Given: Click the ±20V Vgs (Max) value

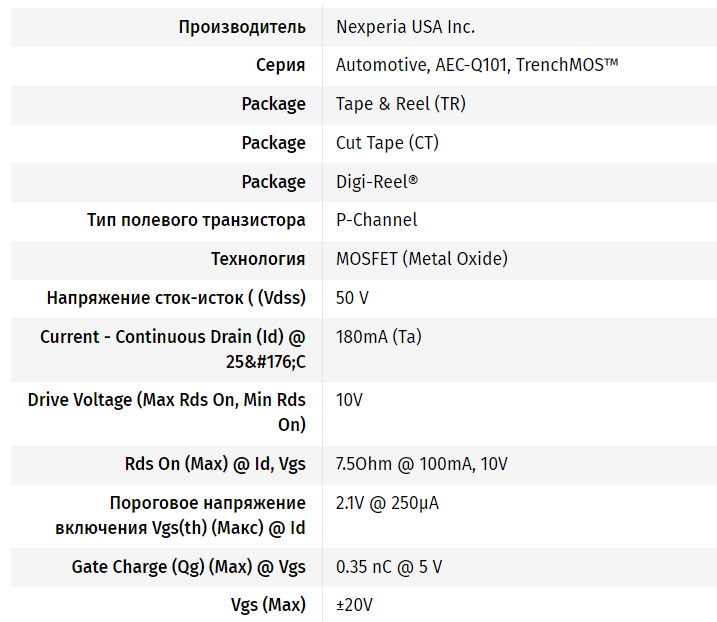Looking at the screenshot, I should (x=354, y=605).
